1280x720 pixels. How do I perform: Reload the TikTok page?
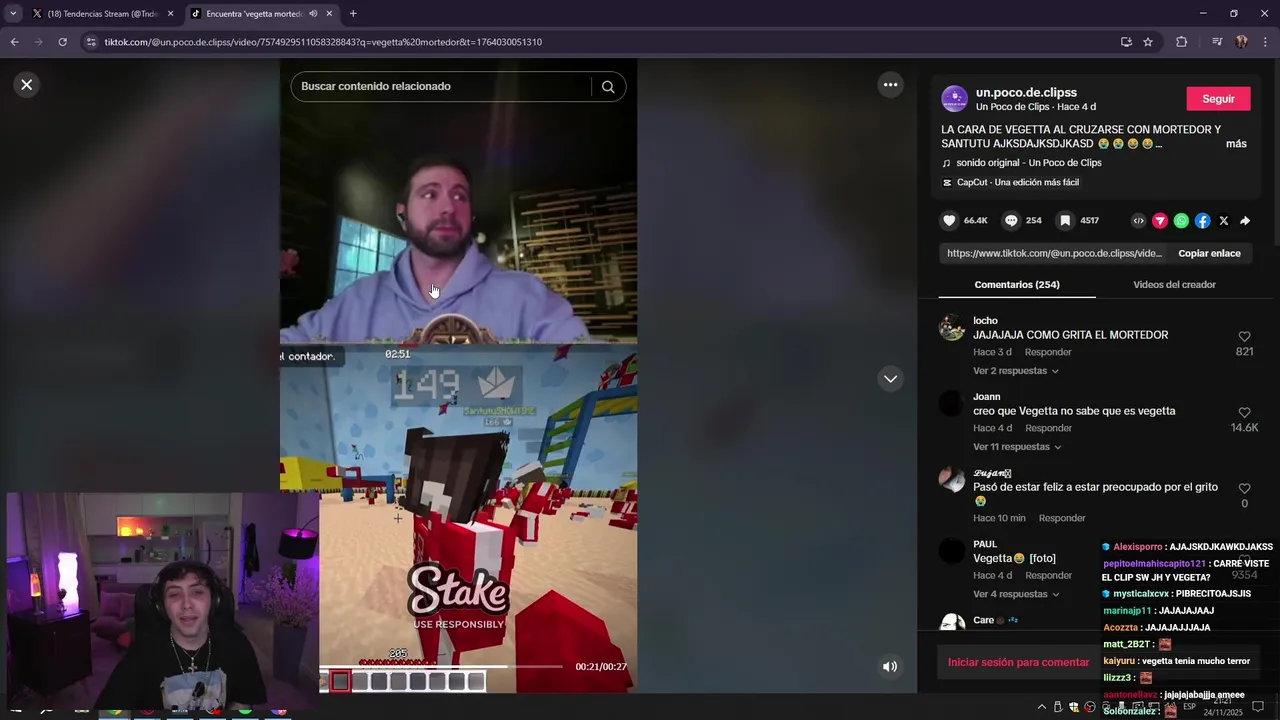pyautogui.click(x=62, y=42)
